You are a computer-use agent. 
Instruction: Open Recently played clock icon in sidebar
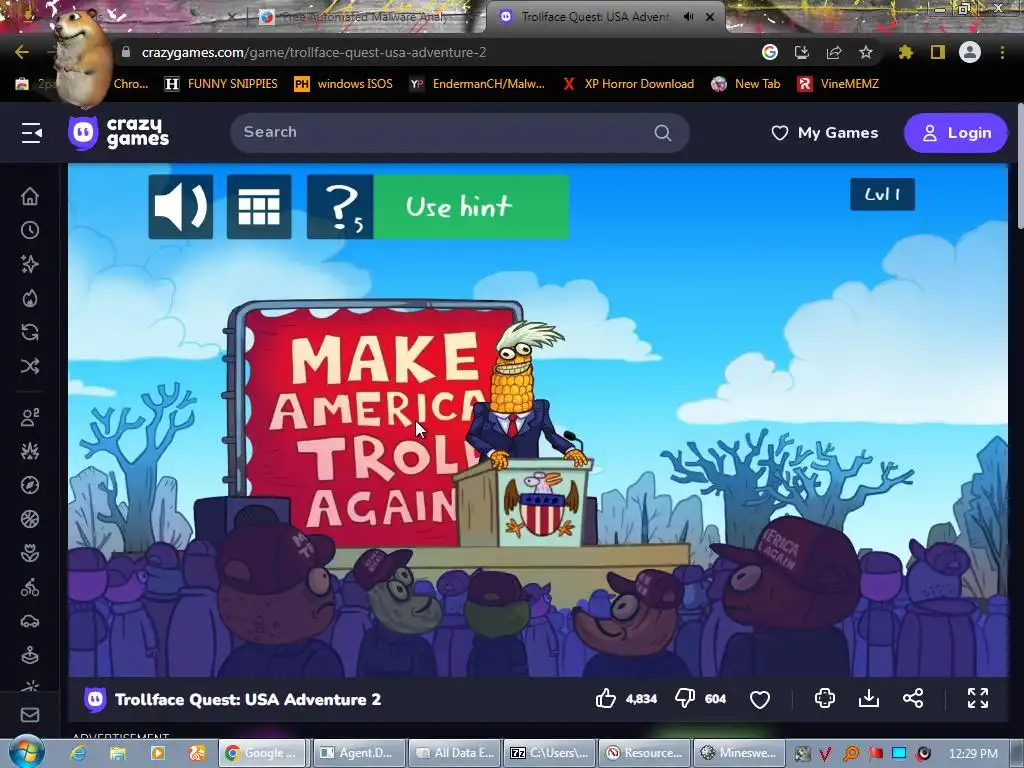coord(30,230)
